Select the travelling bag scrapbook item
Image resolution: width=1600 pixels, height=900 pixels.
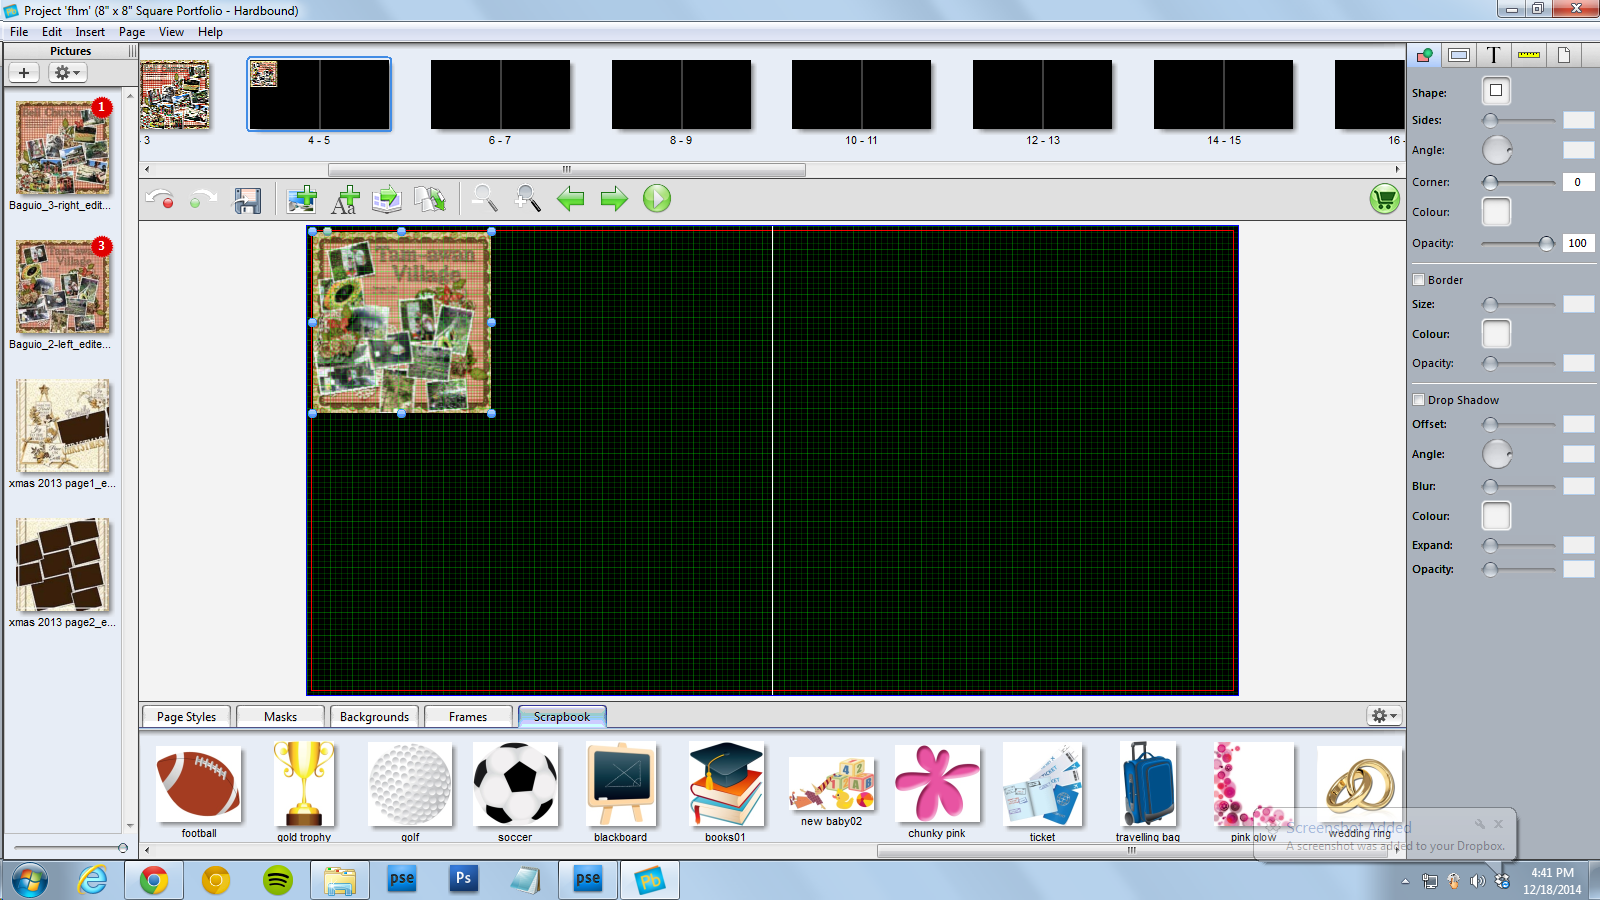(x=1148, y=785)
